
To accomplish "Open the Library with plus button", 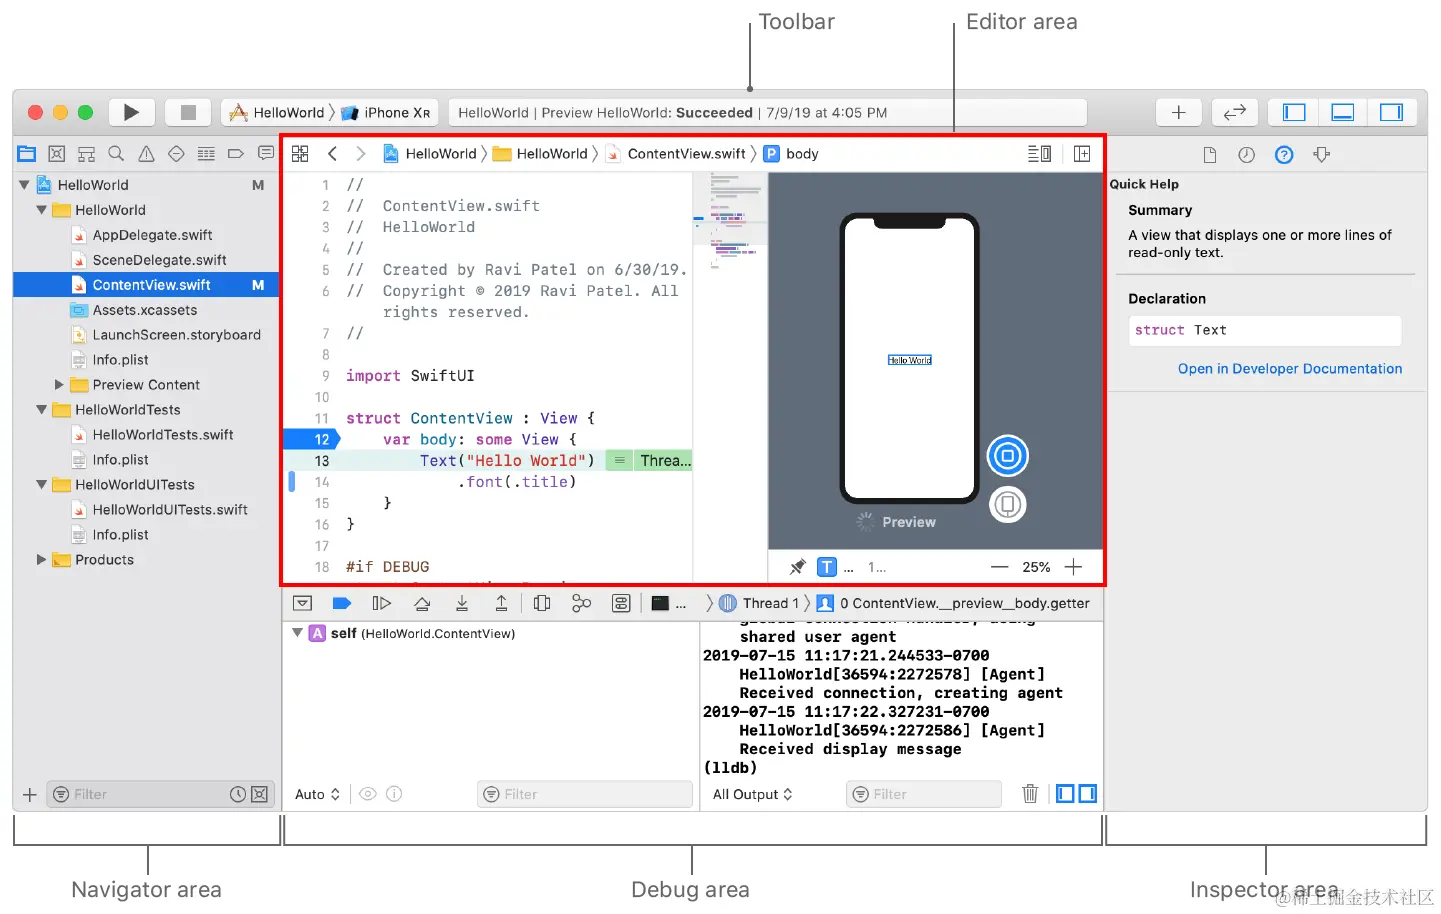I will pos(1178,112).
